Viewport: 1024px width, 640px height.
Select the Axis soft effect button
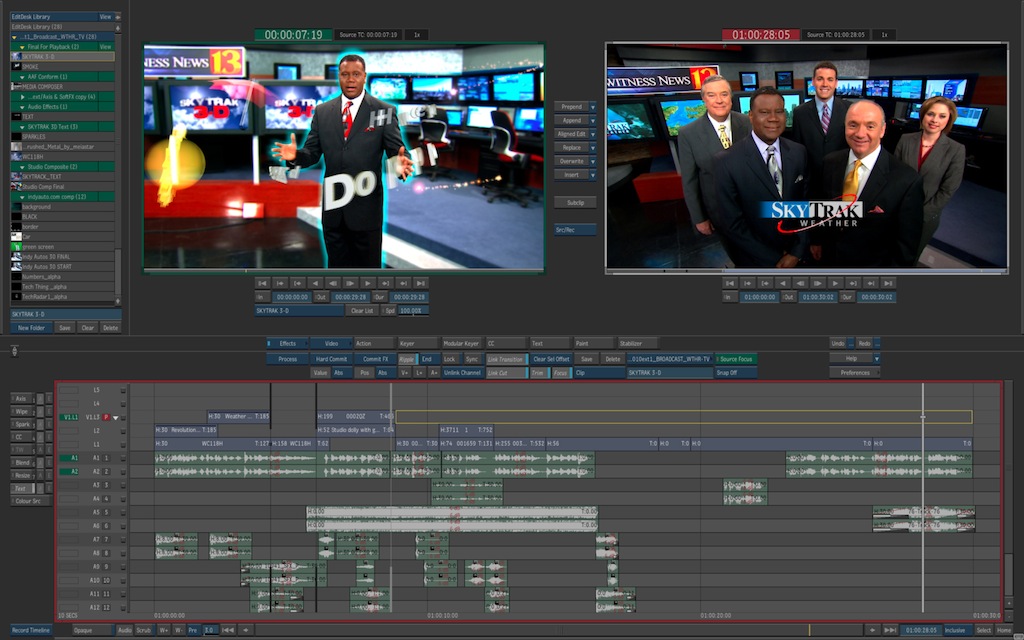(22, 398)
